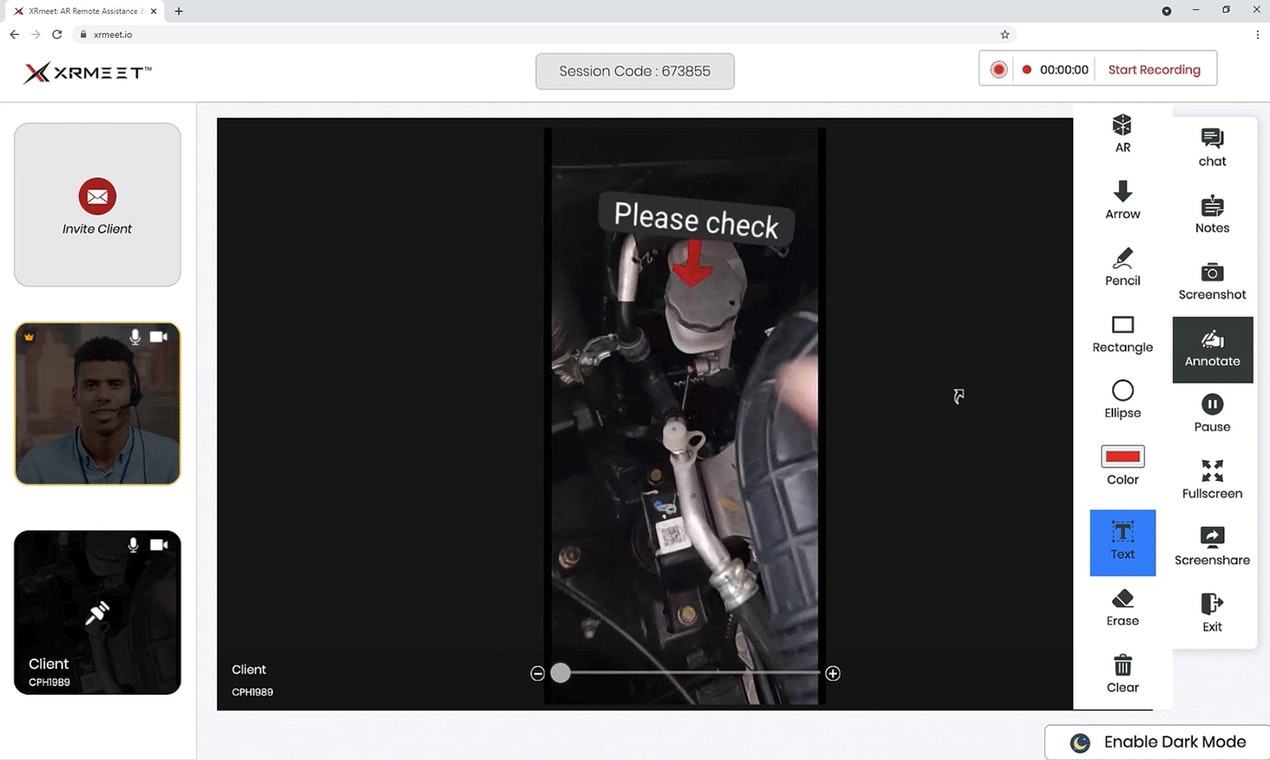Close the XRmeet browser tab
This screenshot has width=1270, height=760.
[154, 11]
